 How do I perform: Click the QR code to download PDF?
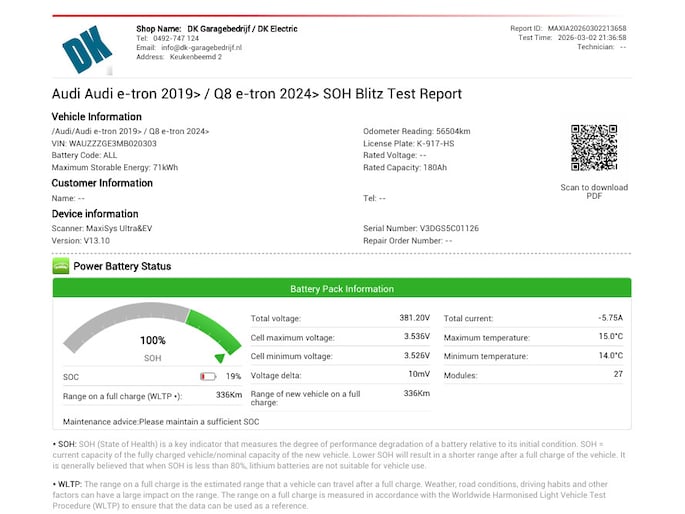click(x=593, y=149)
